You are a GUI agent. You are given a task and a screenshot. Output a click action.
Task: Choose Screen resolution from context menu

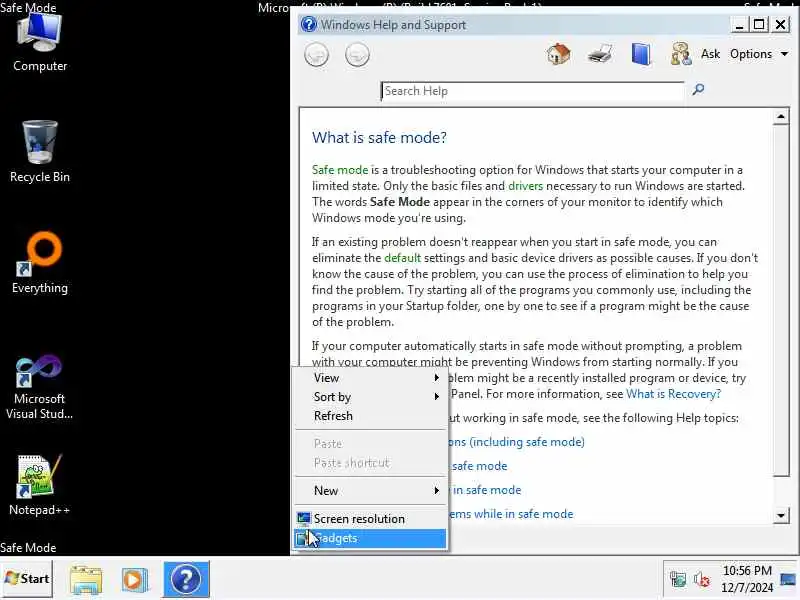(370, 519)
